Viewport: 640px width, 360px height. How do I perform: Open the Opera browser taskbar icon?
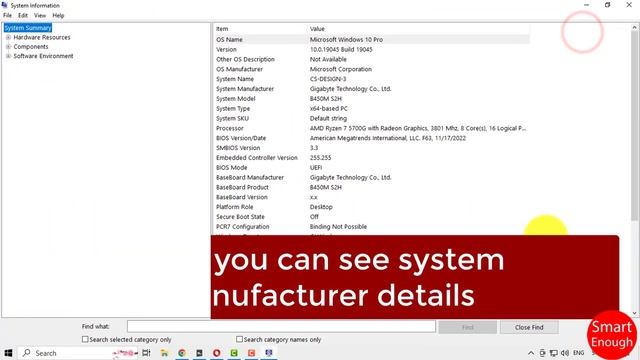(217, 353)
